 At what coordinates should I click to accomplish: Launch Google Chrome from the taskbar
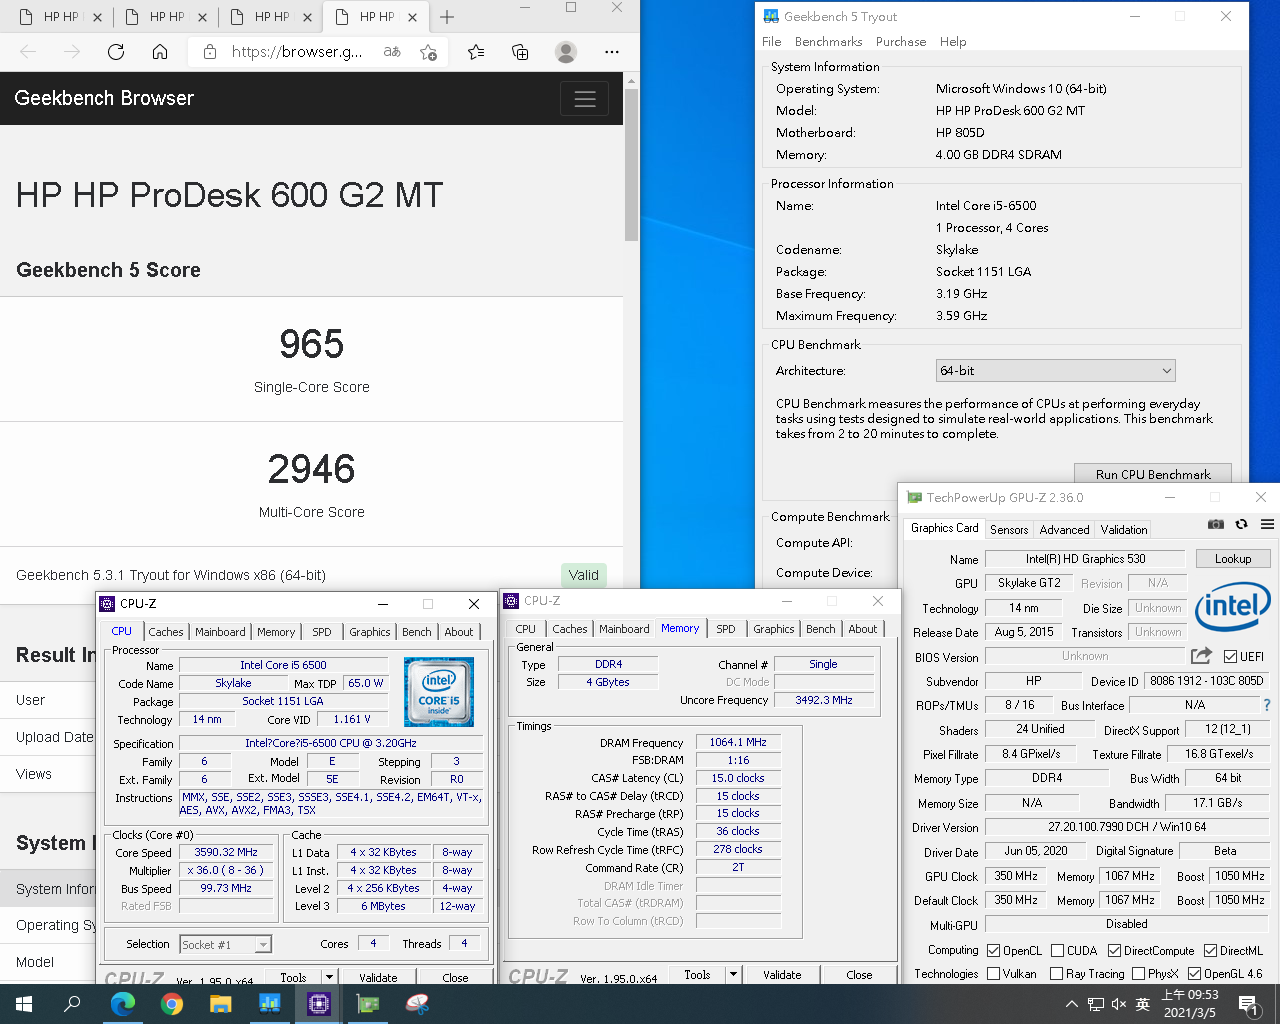[x=171, y=1004]
